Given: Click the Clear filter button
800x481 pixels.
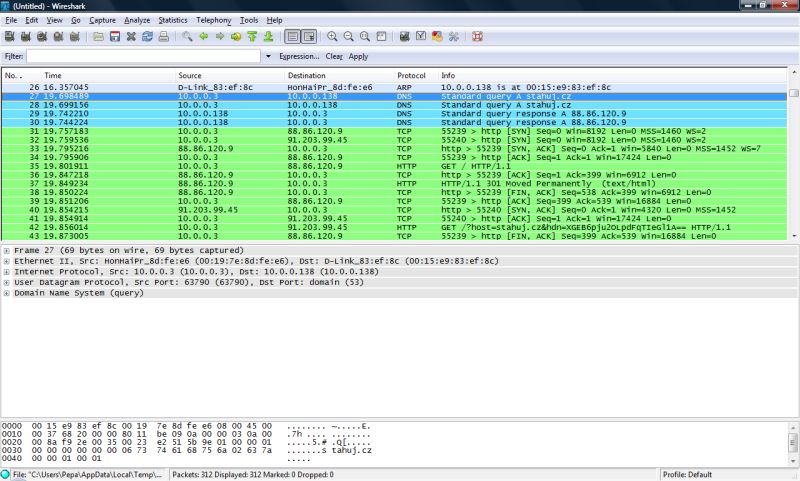Looking at the screenshot, I should coord(334,56).
